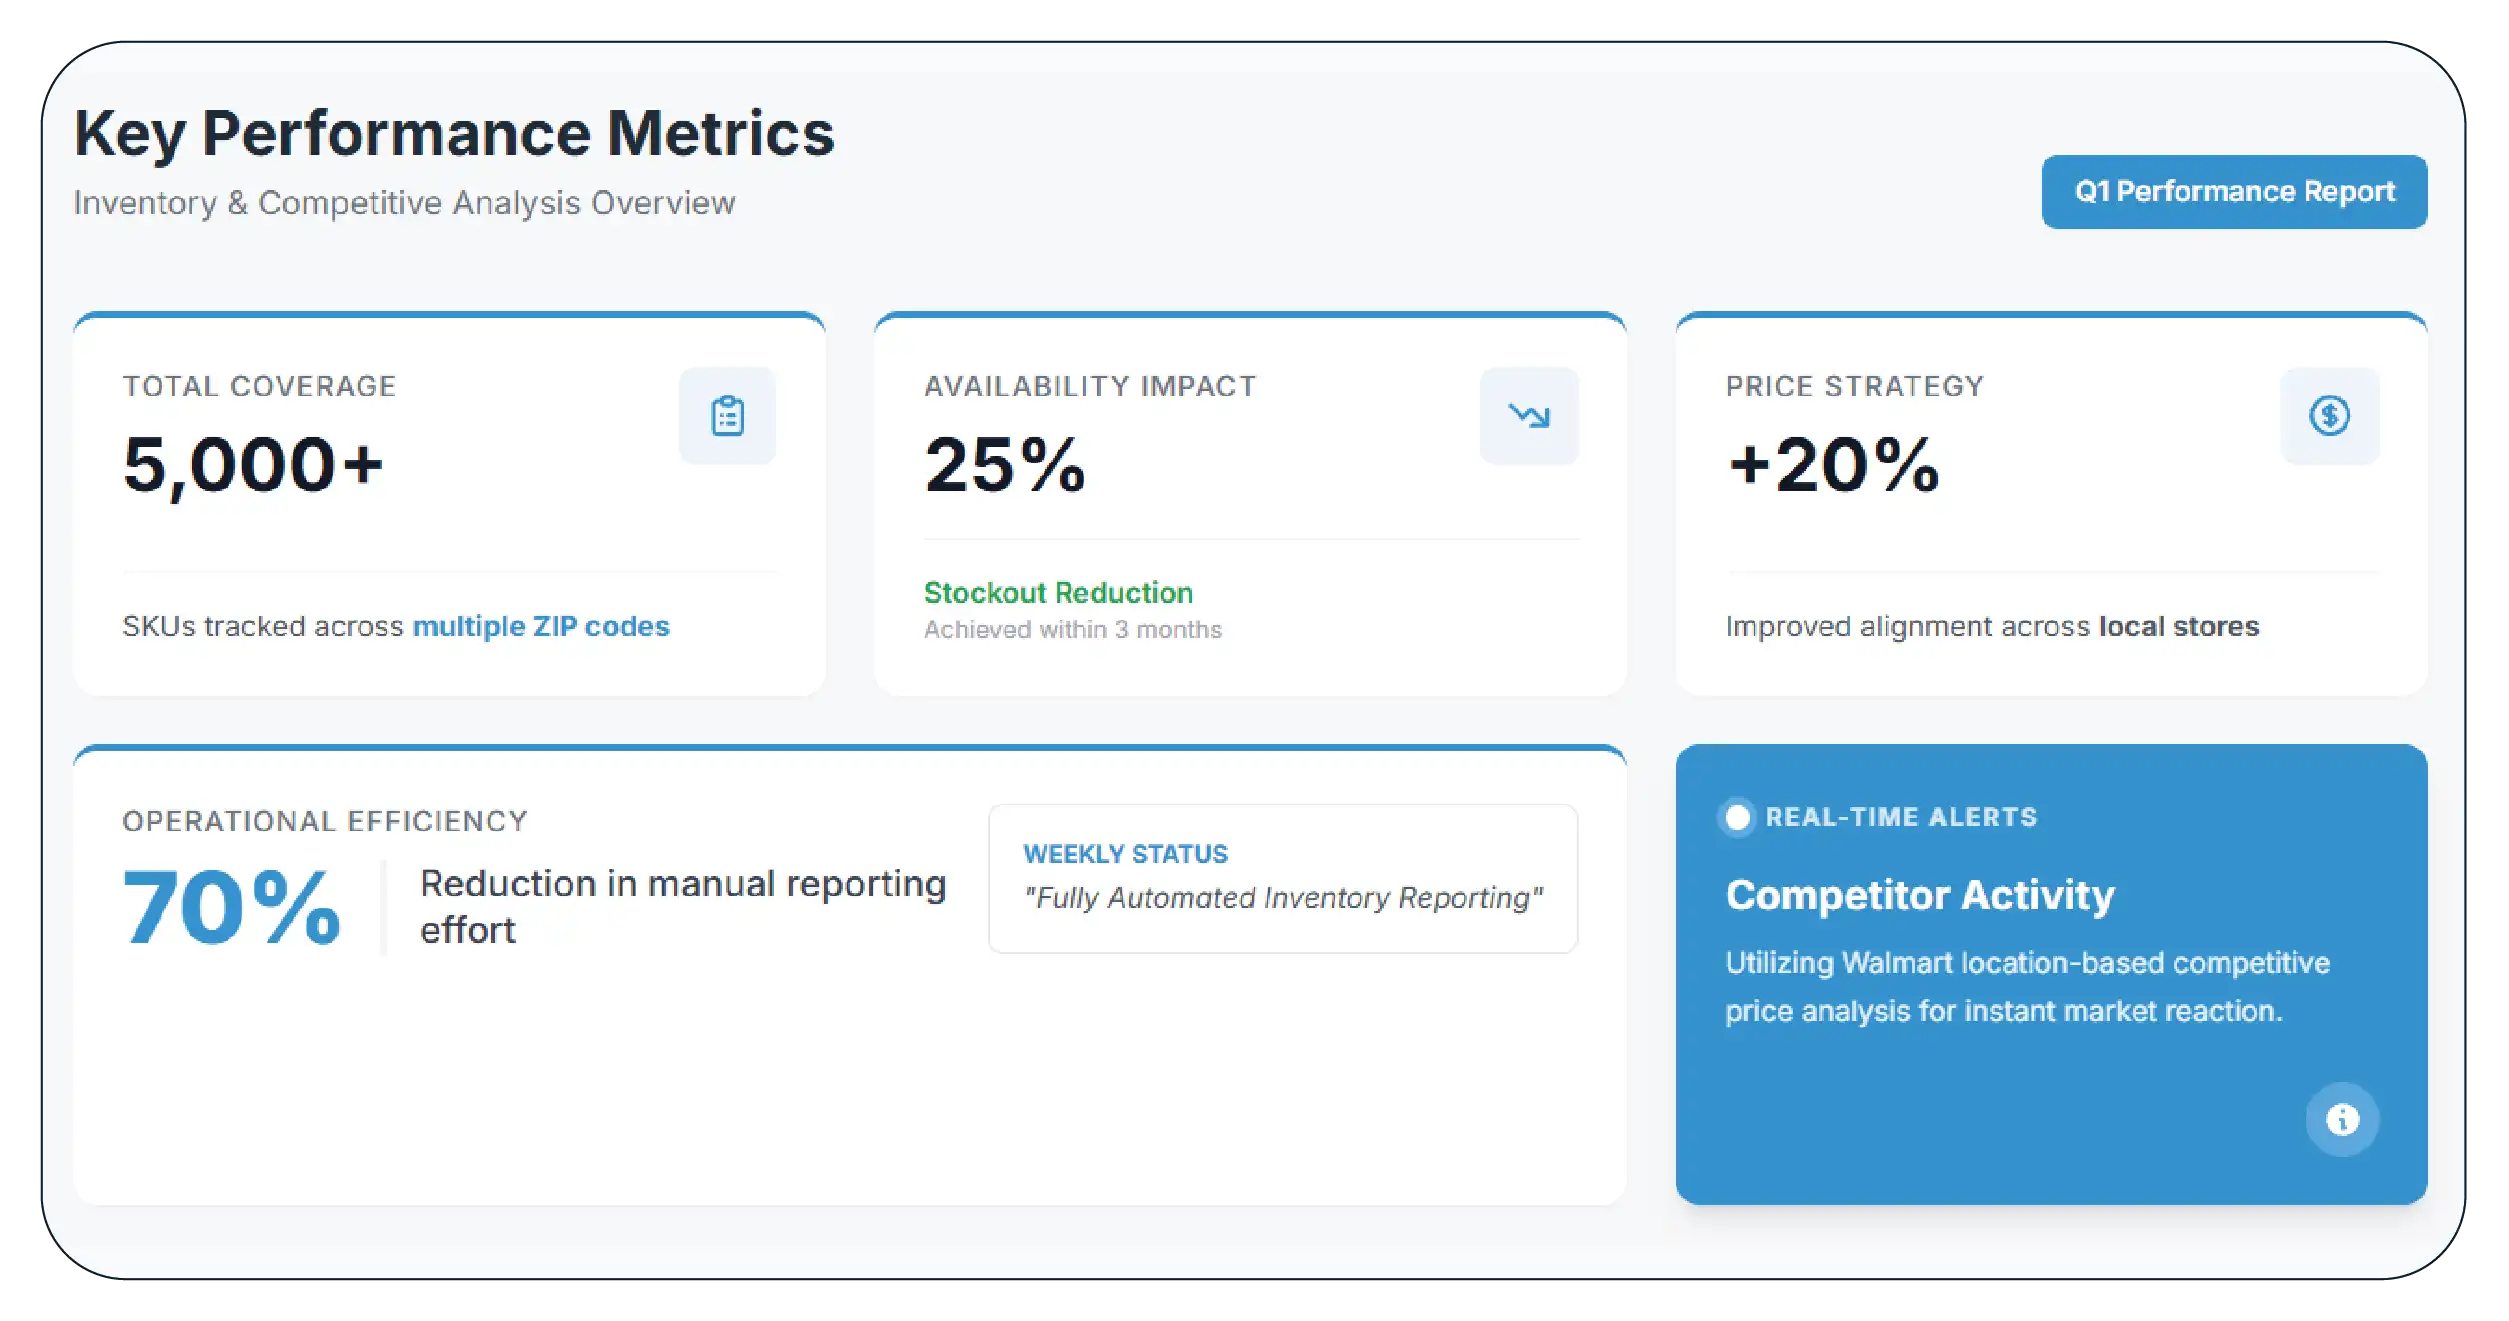Open the info icon in Competitor Activity panel
2509x1321 pixels.
(x=2343, y=1119)
